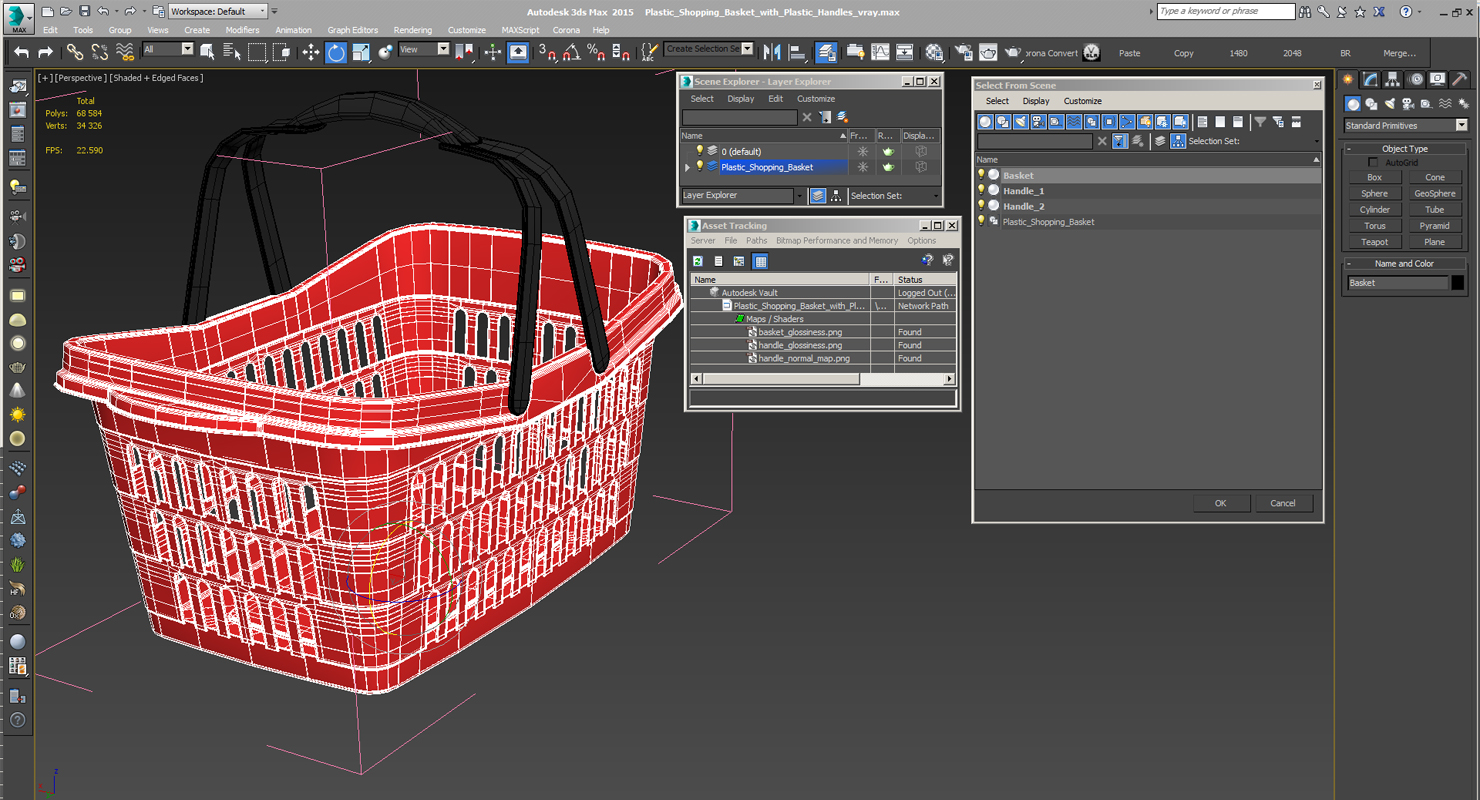This screenshot has width=1480, height=800.
Task: Open the Workspace: Default dropdown
Action: pyautogui.click(x=217, y=11)
